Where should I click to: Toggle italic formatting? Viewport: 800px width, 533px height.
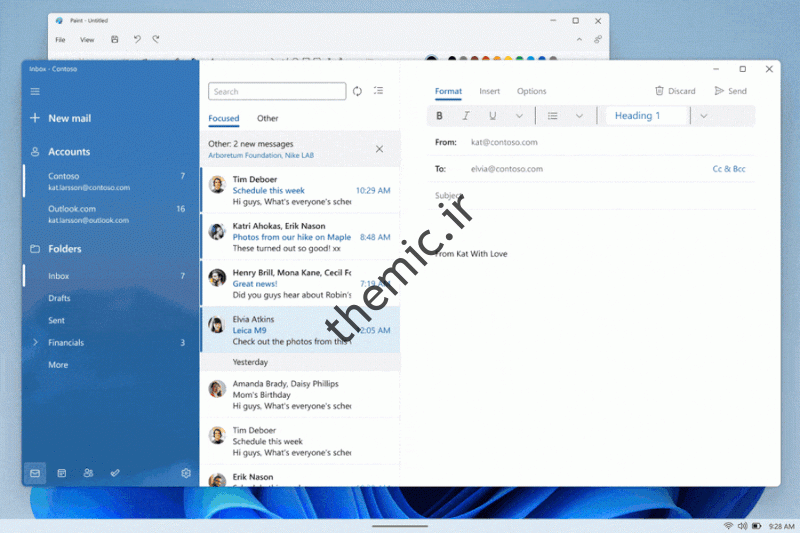point(466,116)
